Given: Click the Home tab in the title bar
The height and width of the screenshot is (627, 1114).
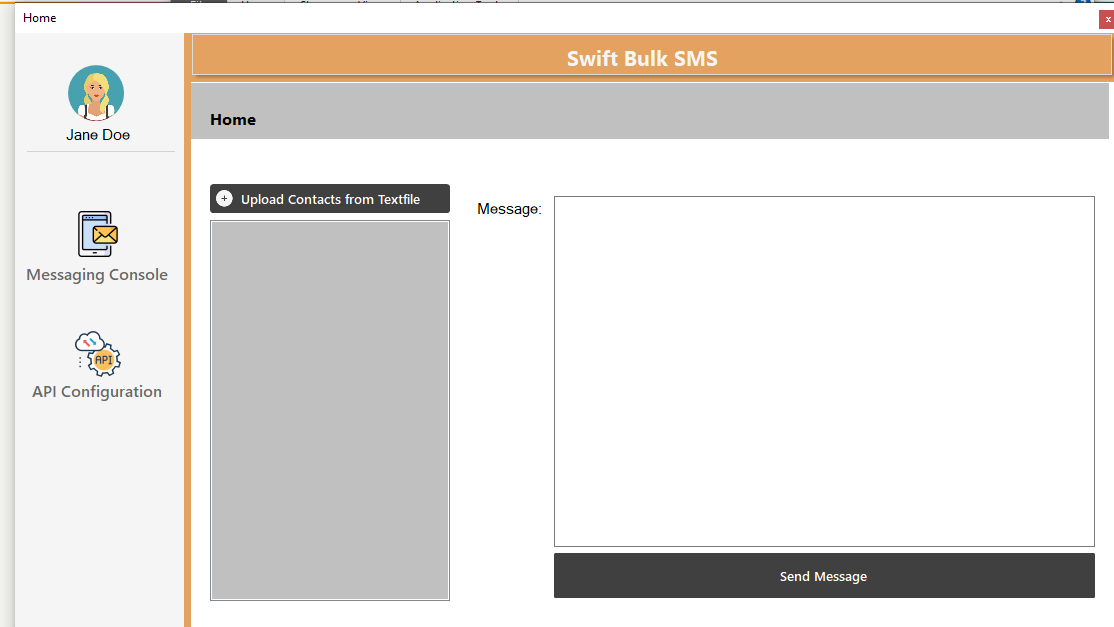Looking at the screenshot, I should (40, 17).
